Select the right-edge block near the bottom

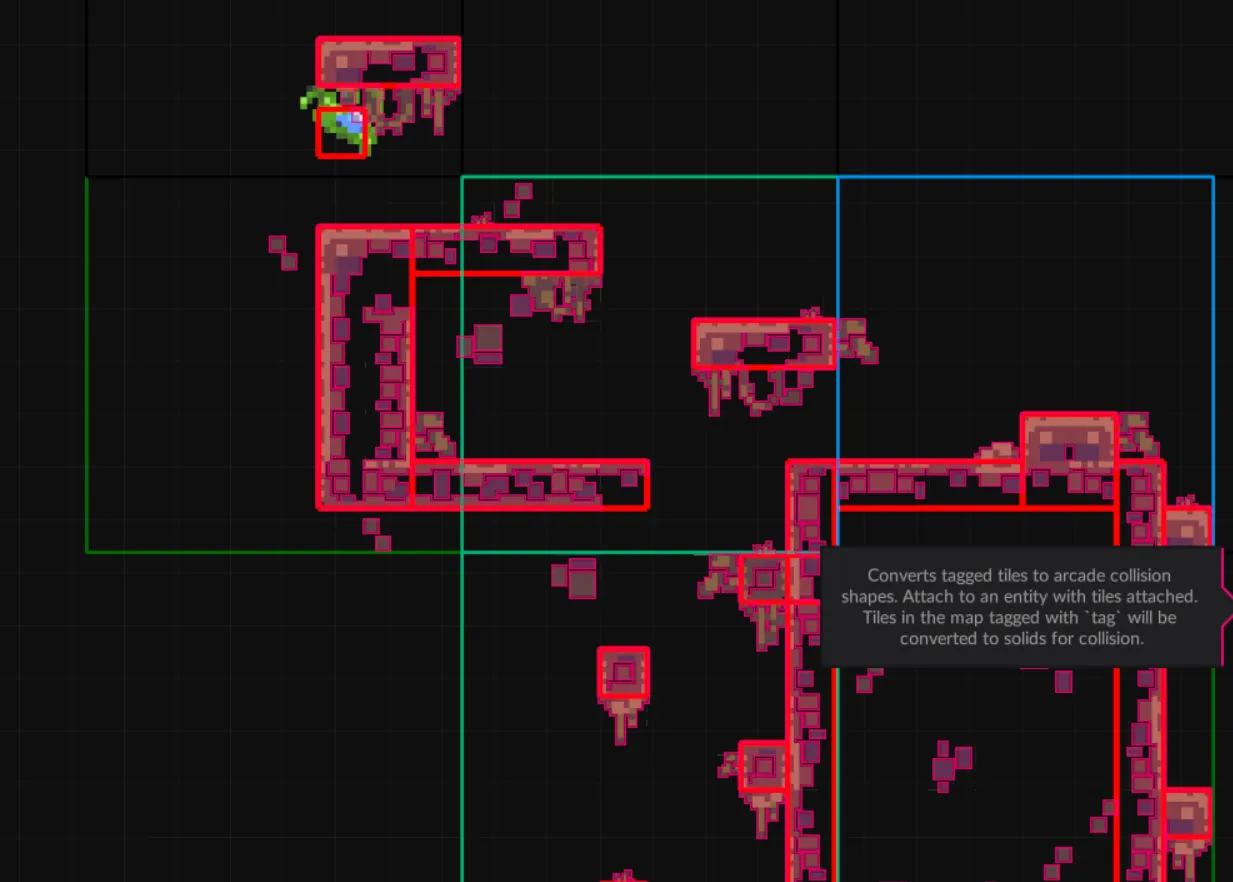click(1187, 813)
